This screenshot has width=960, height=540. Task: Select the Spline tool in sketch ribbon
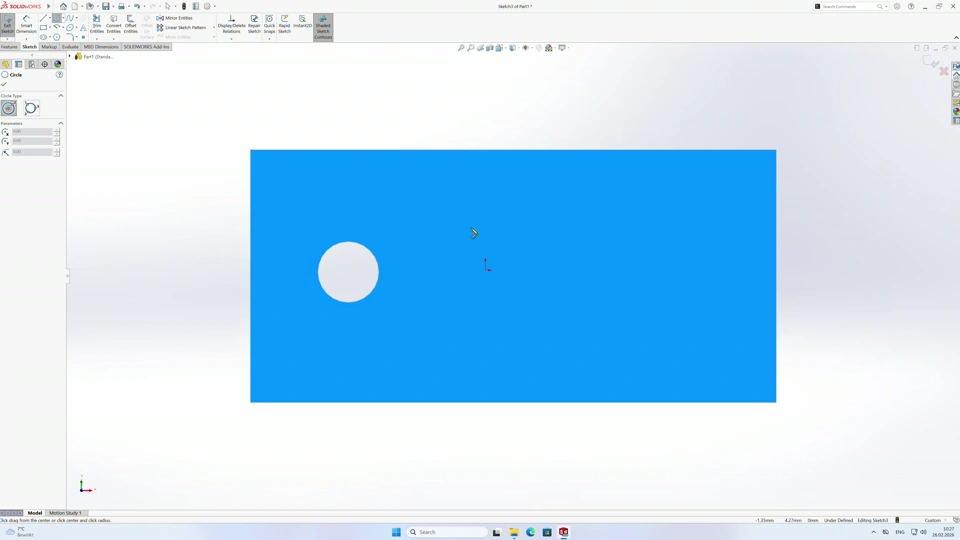tap(70, 18)
